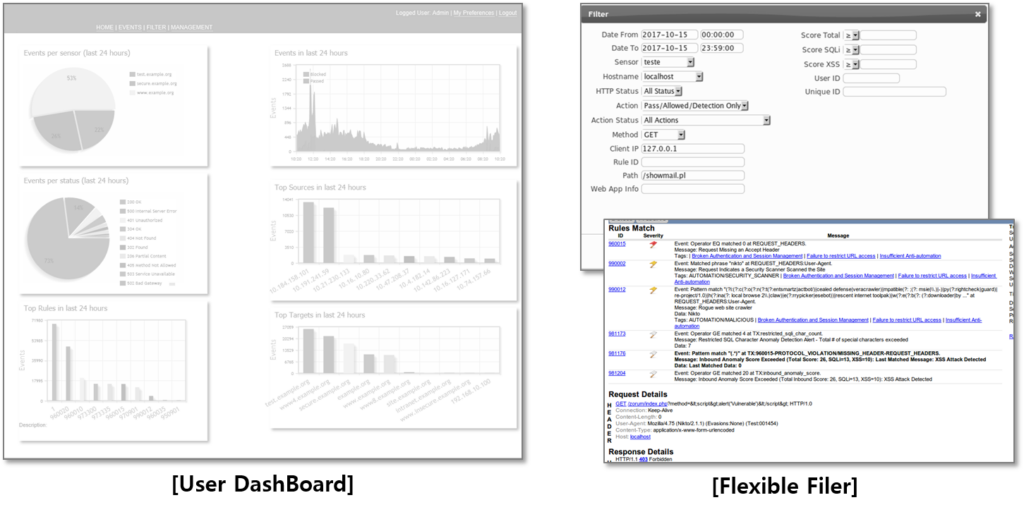Go to the EVENTS menu item
The image size is (1024, 512).
(130, 27)
